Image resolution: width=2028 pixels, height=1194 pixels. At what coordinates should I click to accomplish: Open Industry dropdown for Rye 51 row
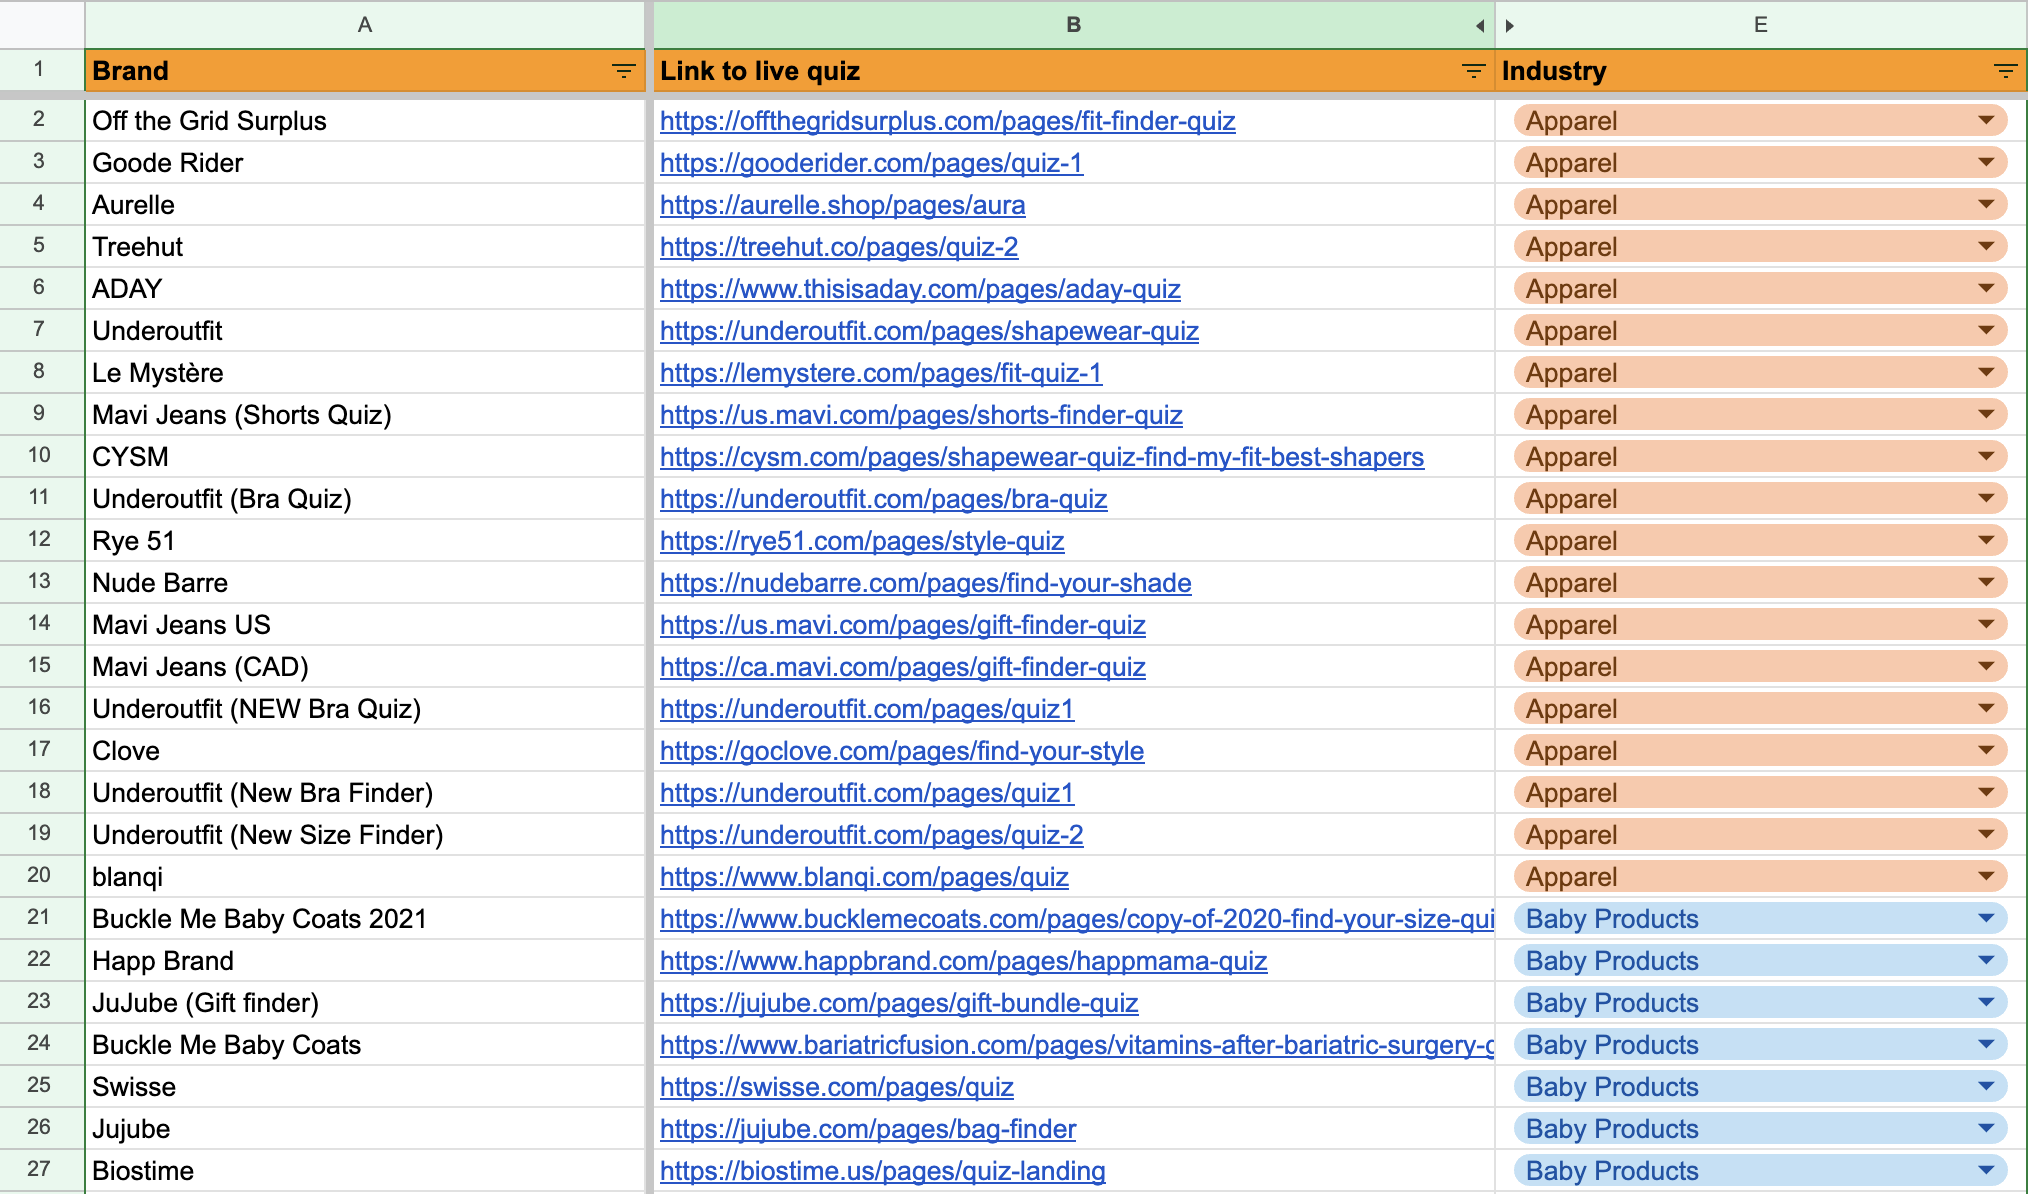[1986, 541]
